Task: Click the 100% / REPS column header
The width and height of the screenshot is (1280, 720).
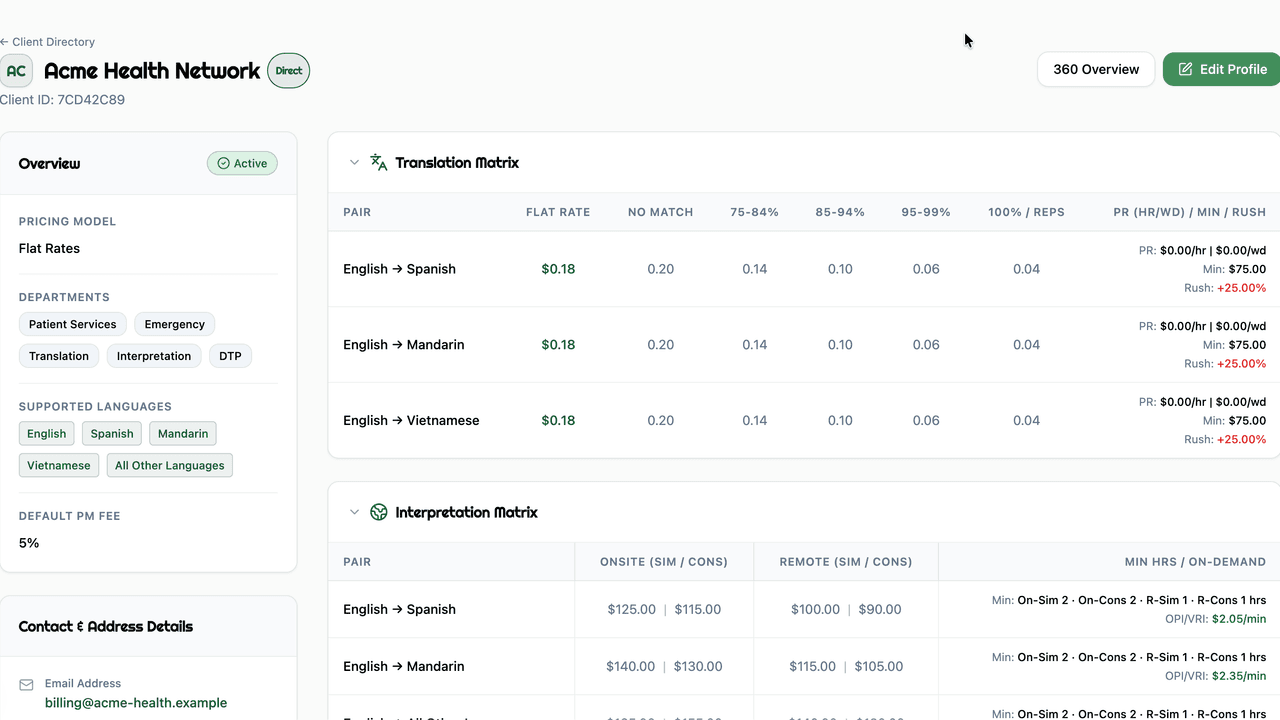Action: coord(1026,212)
